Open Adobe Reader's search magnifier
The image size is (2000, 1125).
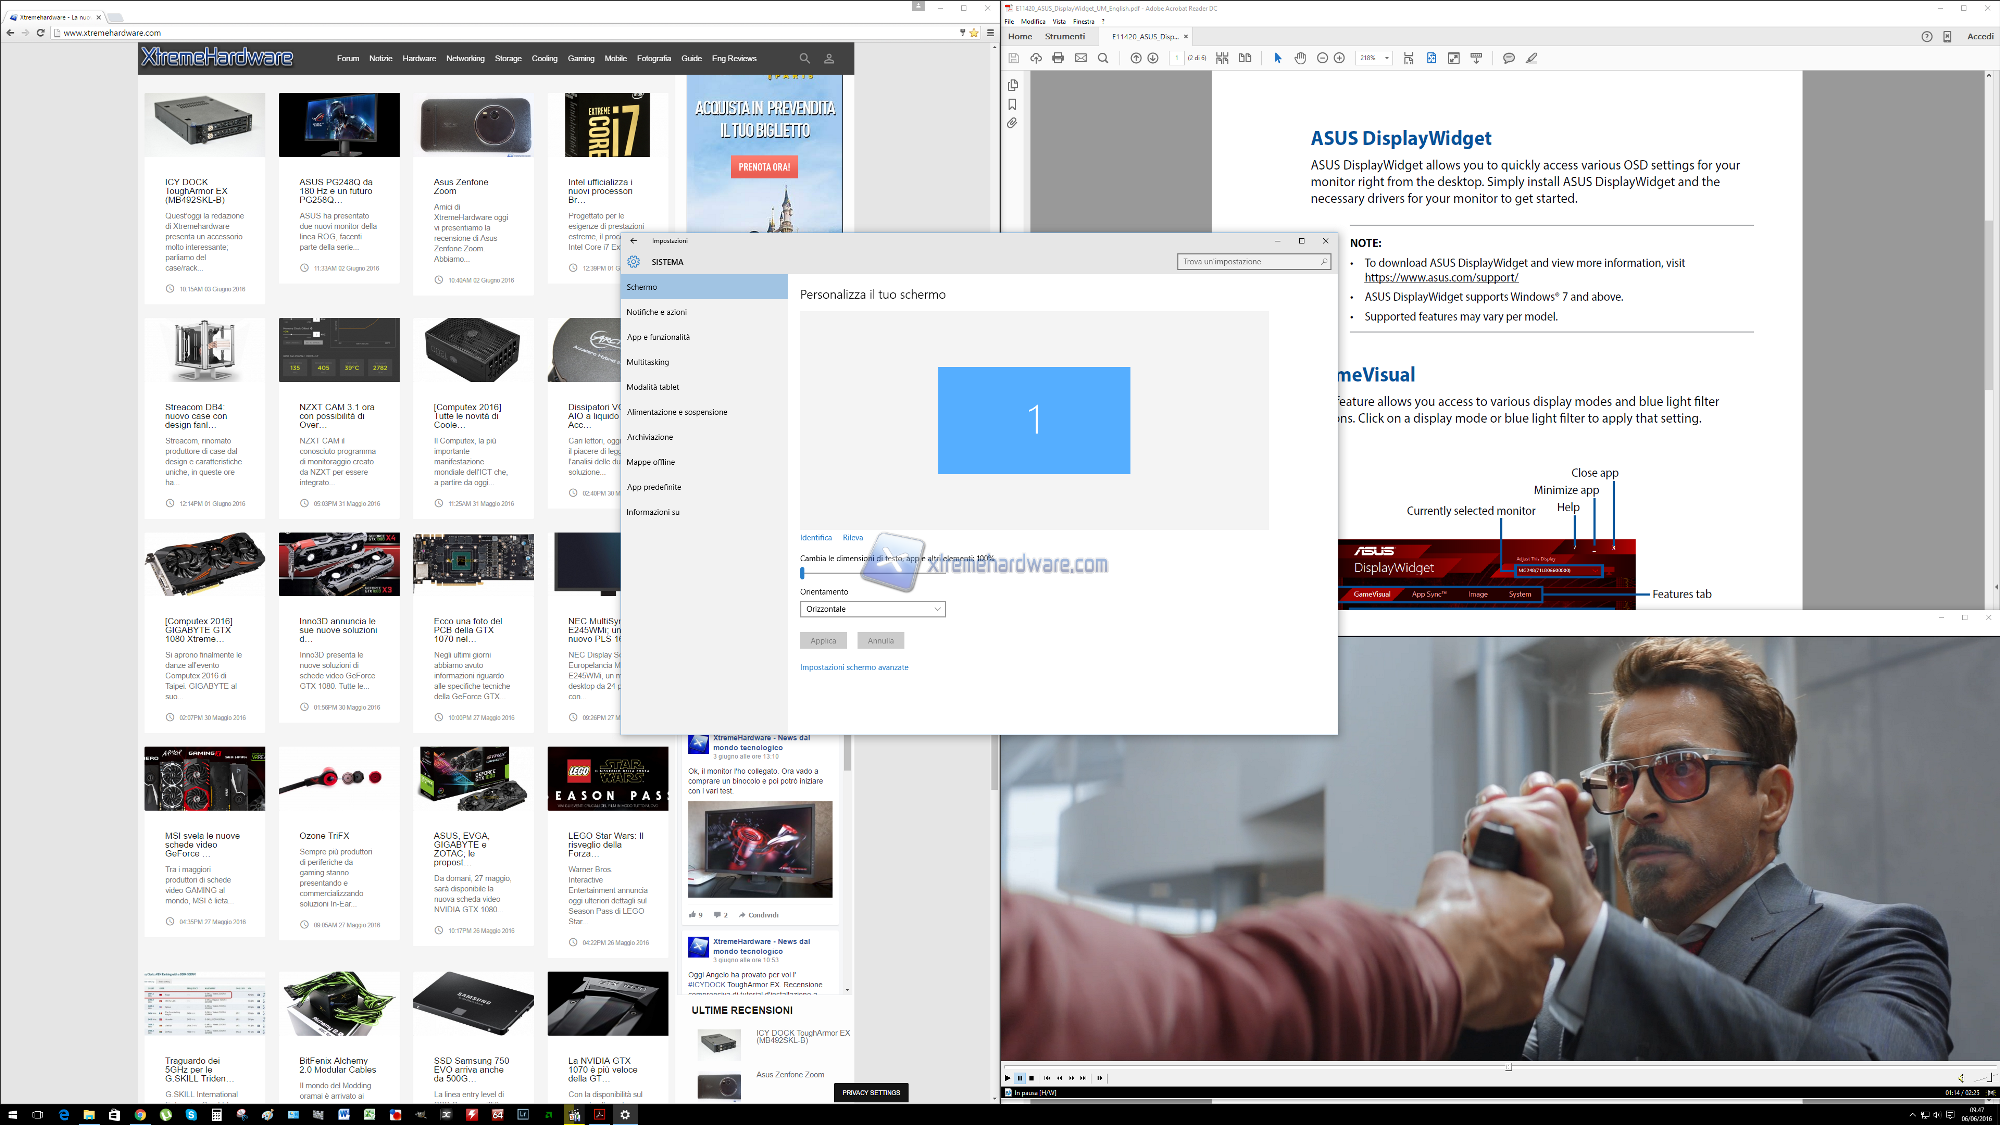click(1103, 58)
